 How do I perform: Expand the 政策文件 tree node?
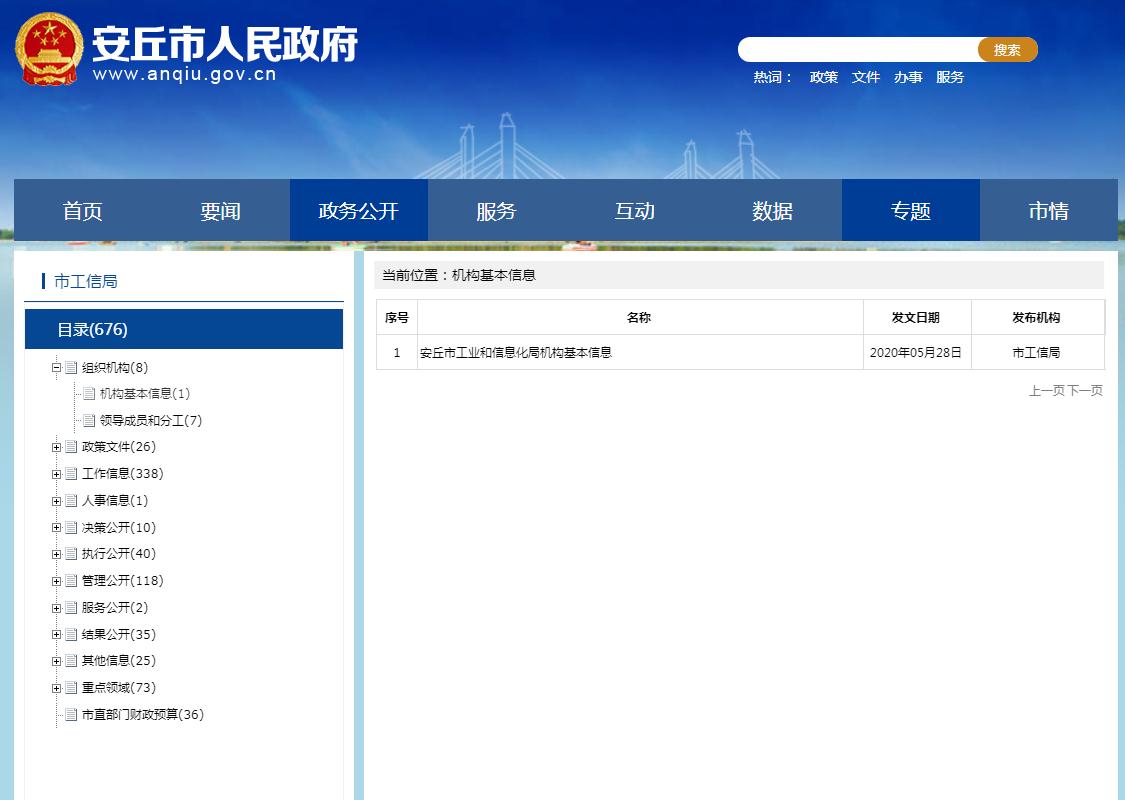pyautogui.click(x=56, y=447)
